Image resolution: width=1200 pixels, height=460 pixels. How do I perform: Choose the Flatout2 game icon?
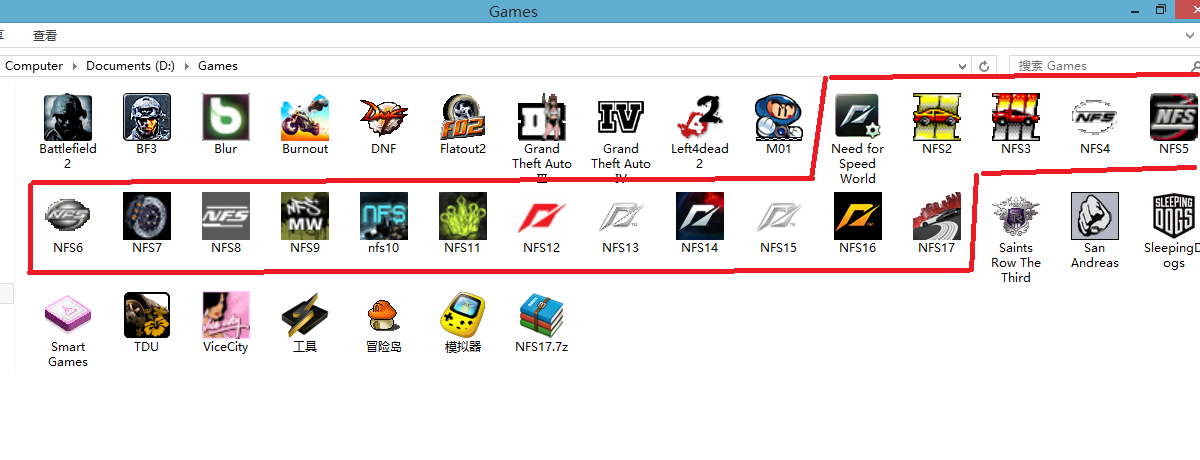pos(463,118)
